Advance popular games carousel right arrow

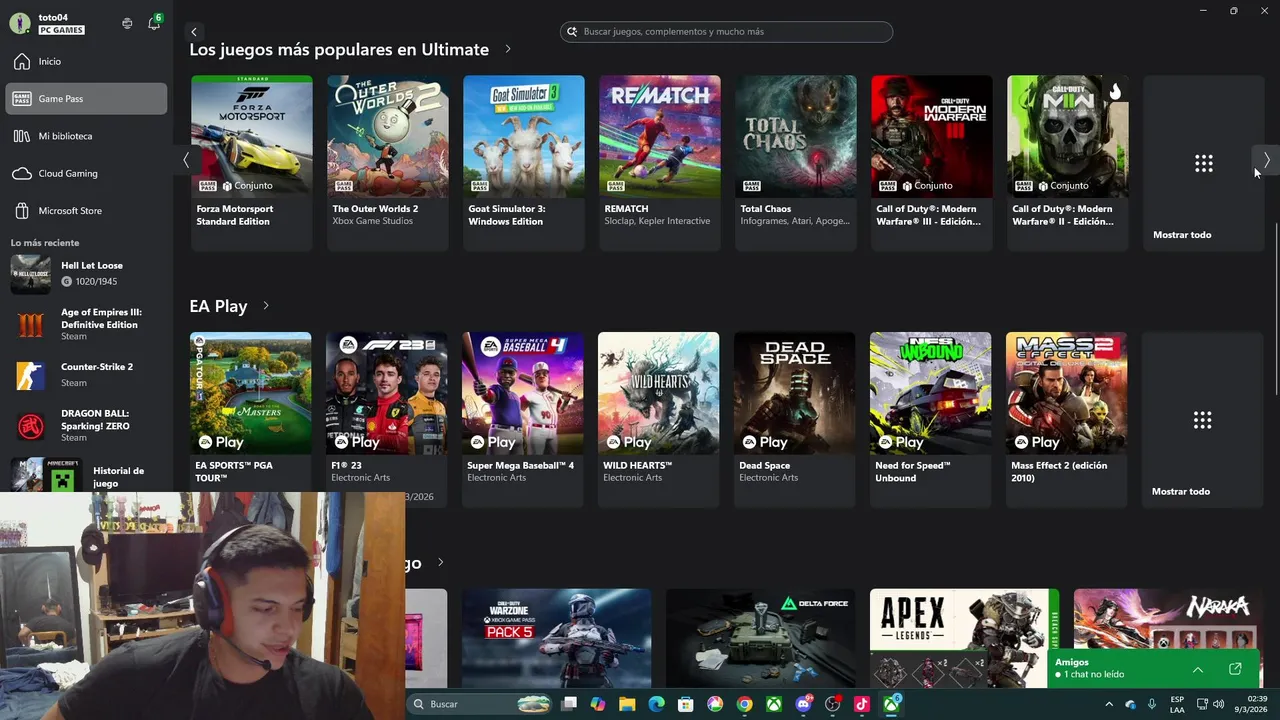point(1266,160)
